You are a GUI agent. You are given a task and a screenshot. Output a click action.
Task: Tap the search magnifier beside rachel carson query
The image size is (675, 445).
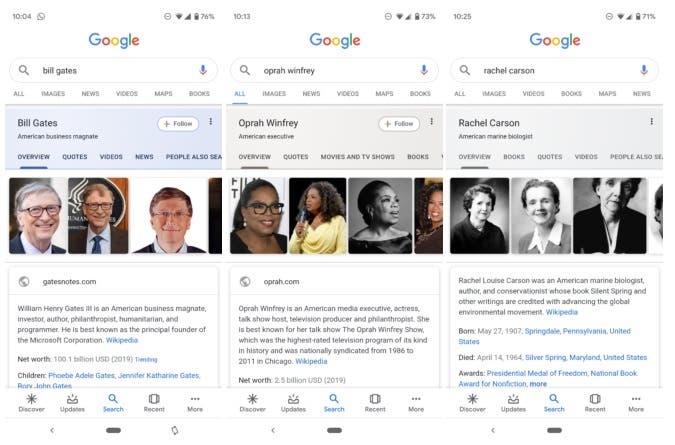[x=465, y=70]
